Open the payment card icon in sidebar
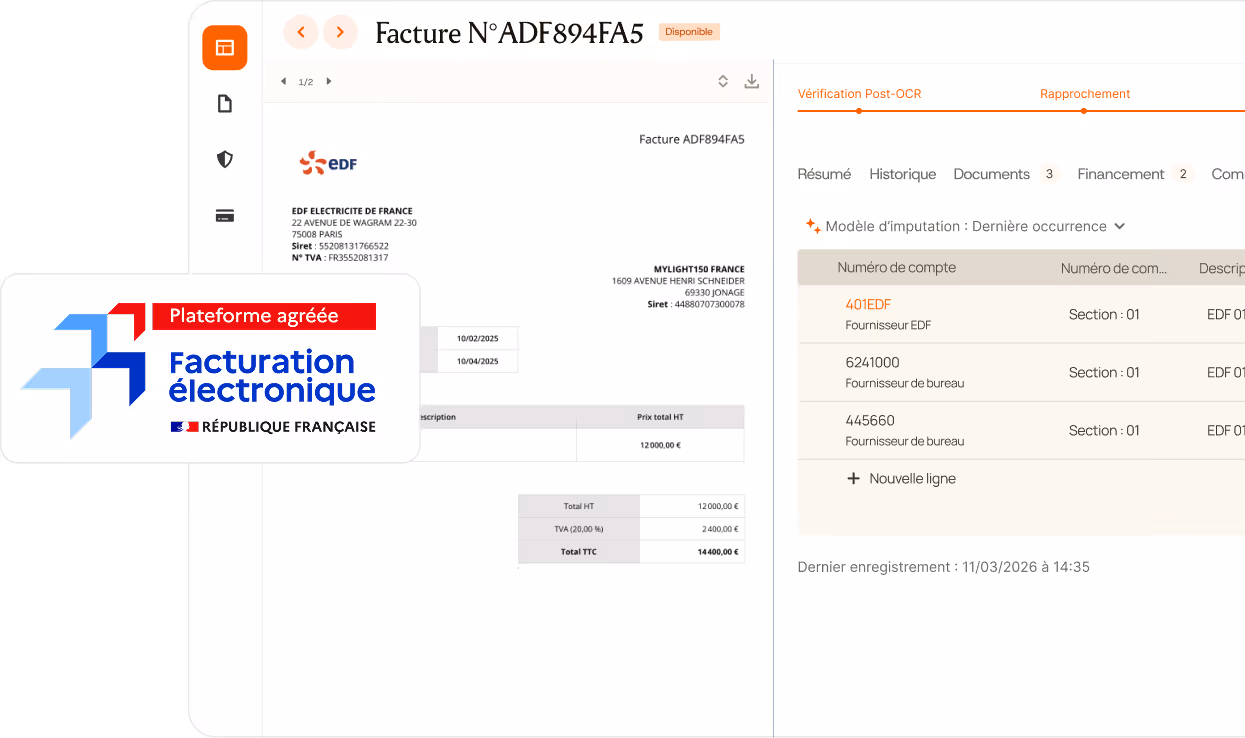The width and height of the screenshot is (1245, 738). (x=225, y=215)
